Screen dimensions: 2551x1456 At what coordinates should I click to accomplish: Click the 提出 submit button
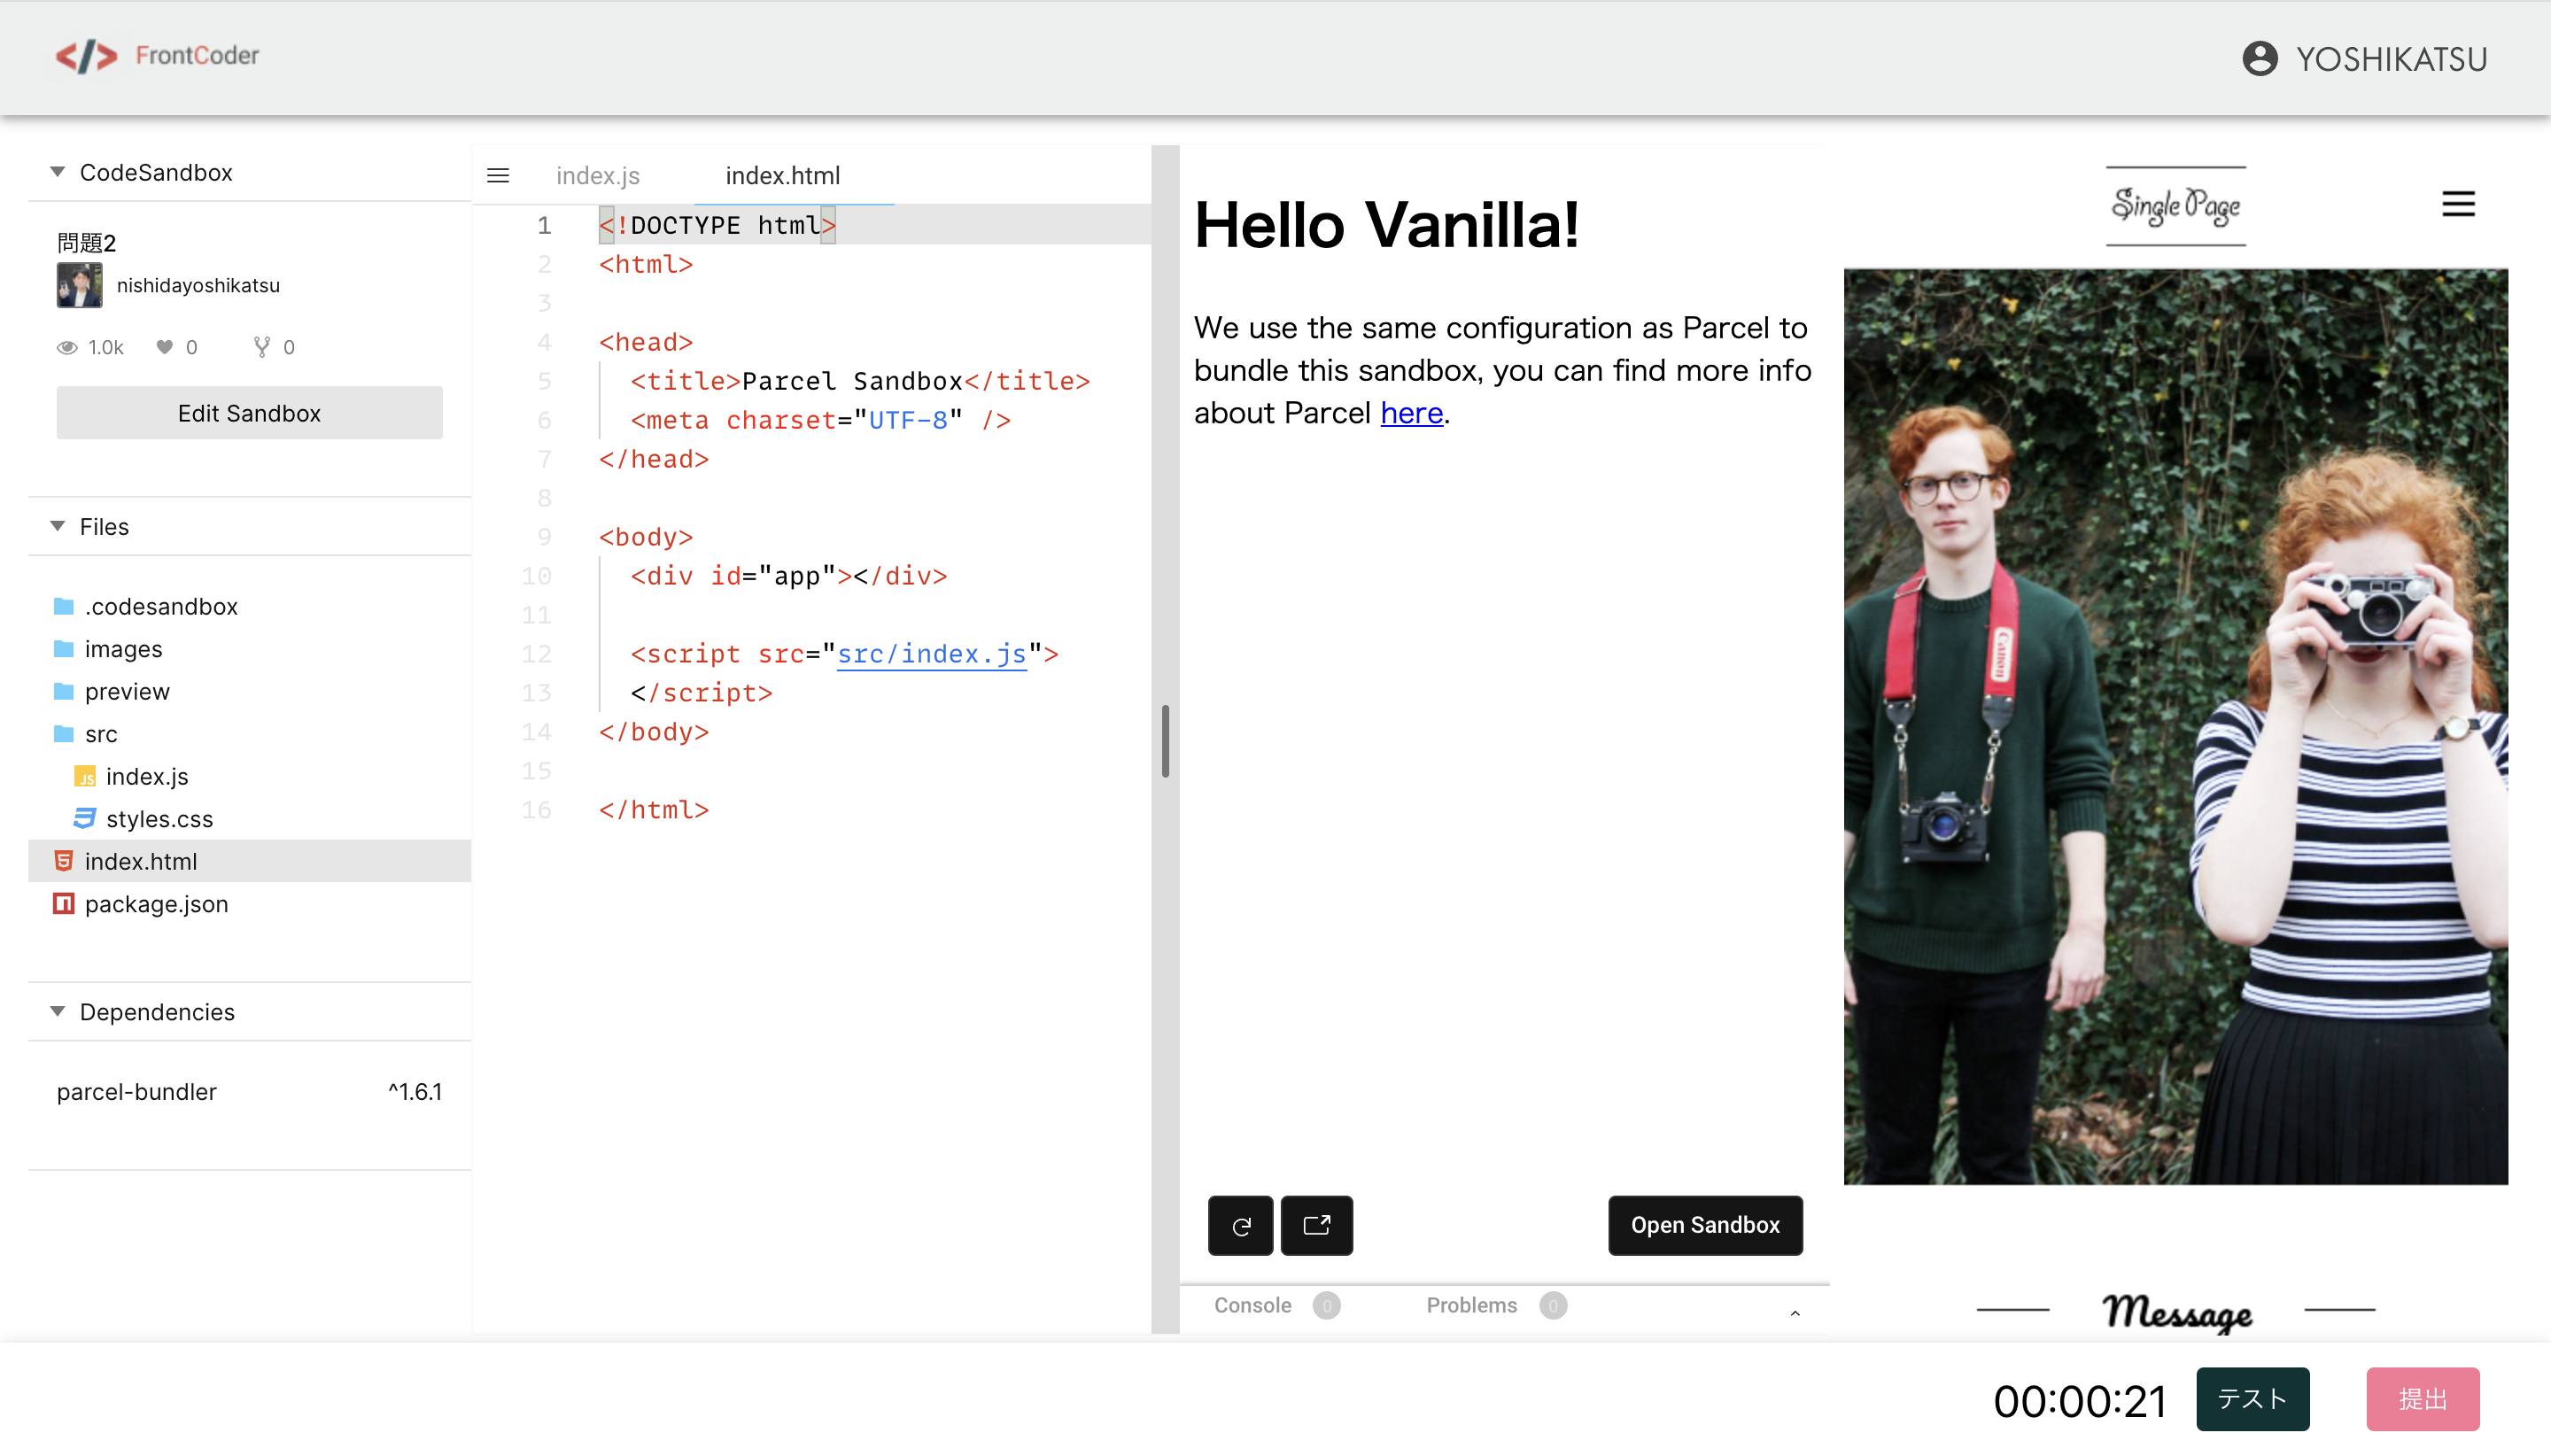point(2423,1399)
